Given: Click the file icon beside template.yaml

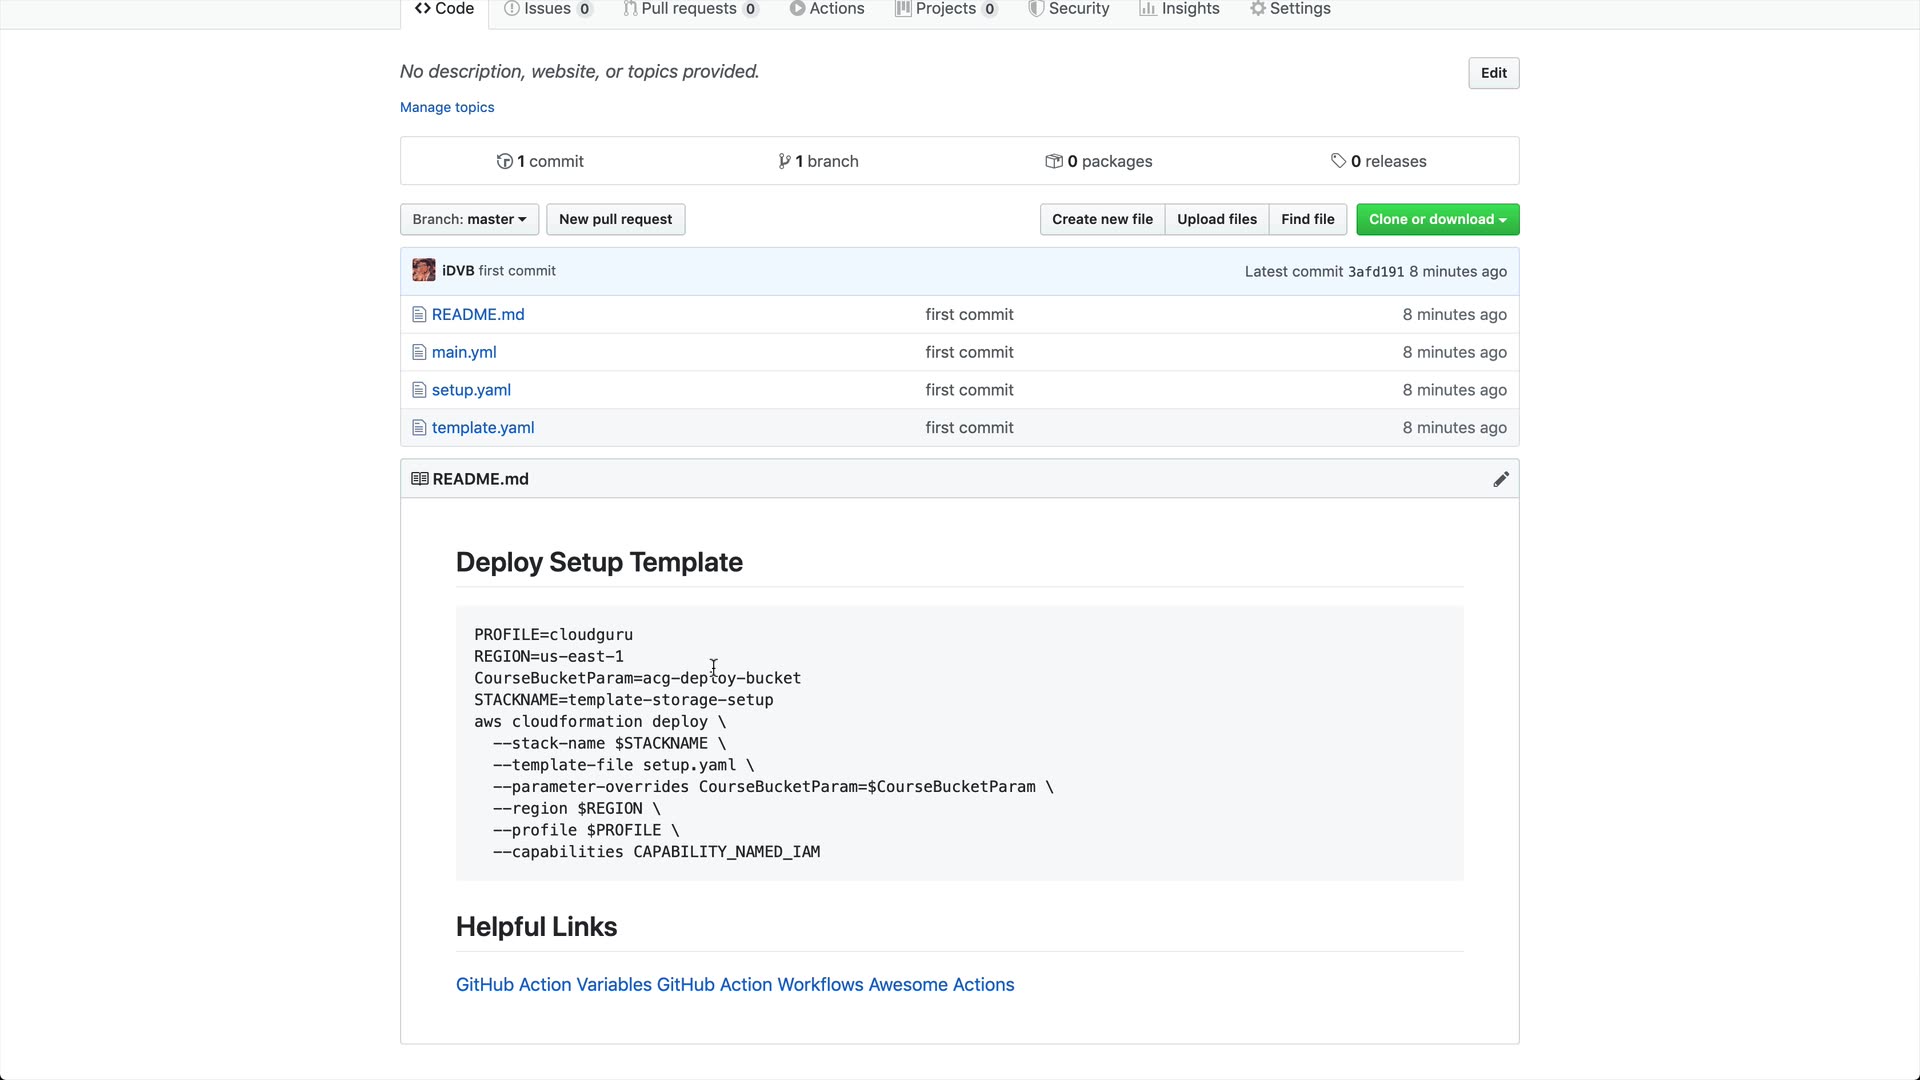Looking at the screenshot, I should 419,428.
